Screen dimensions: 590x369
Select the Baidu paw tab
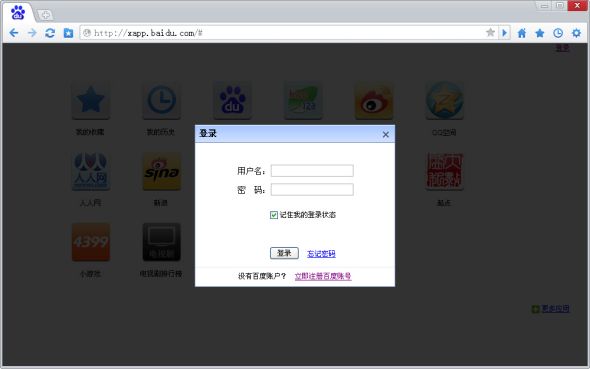18,13
